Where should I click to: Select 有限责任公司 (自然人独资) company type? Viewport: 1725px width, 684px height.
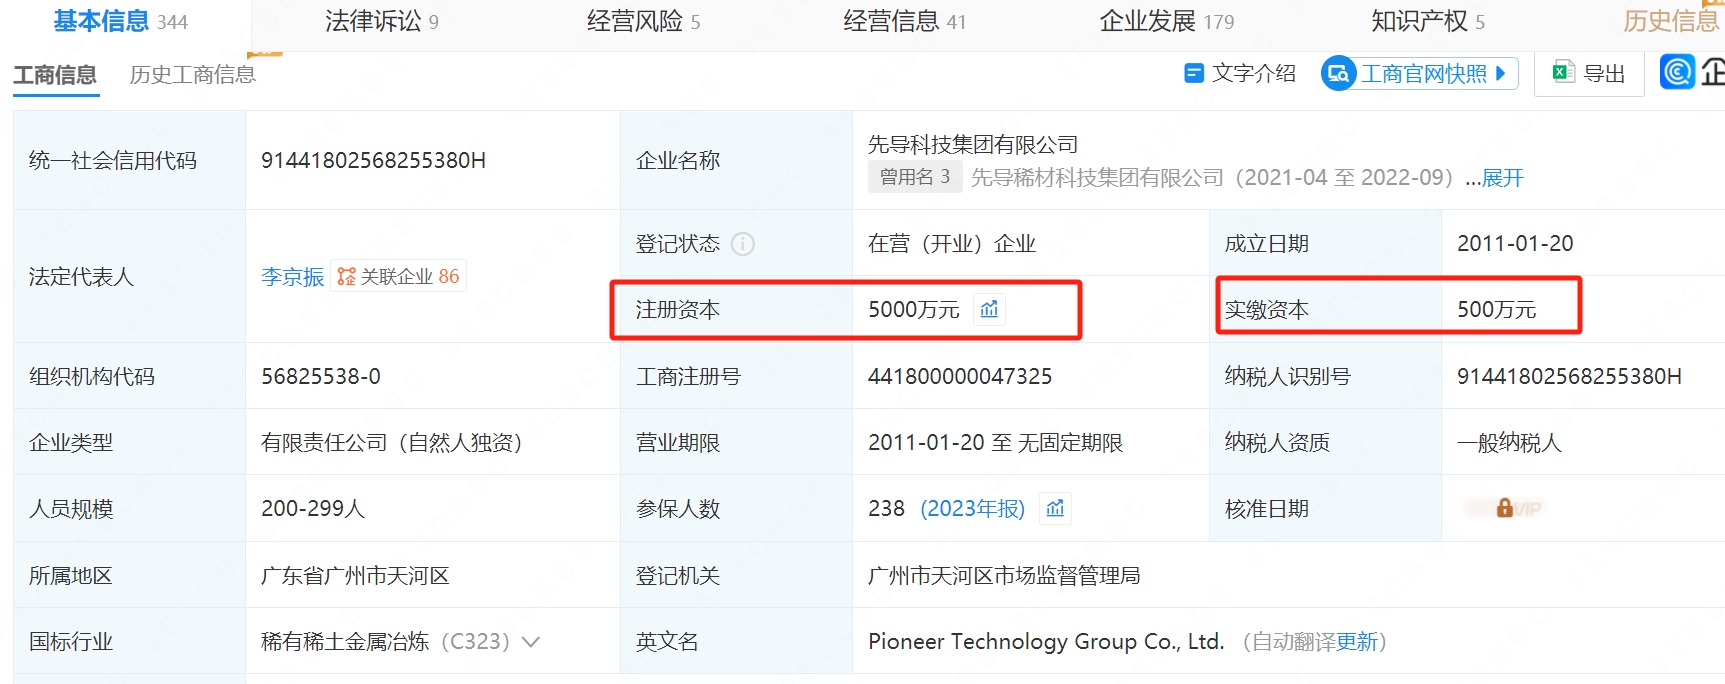pos(391,443)
